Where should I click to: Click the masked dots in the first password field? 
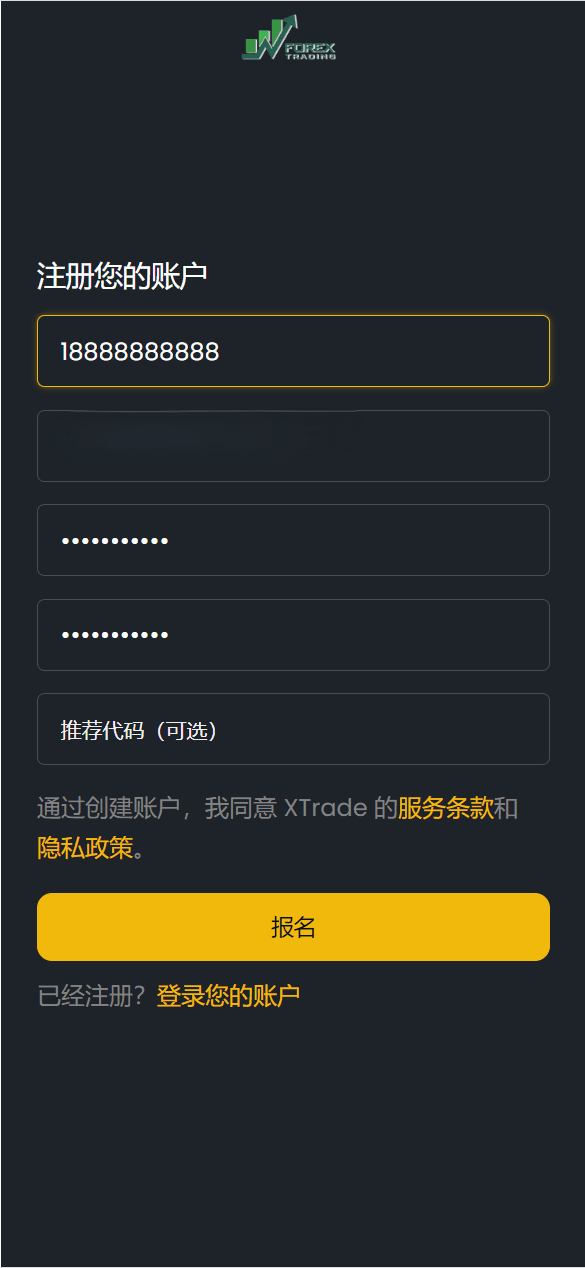(114, 541)
